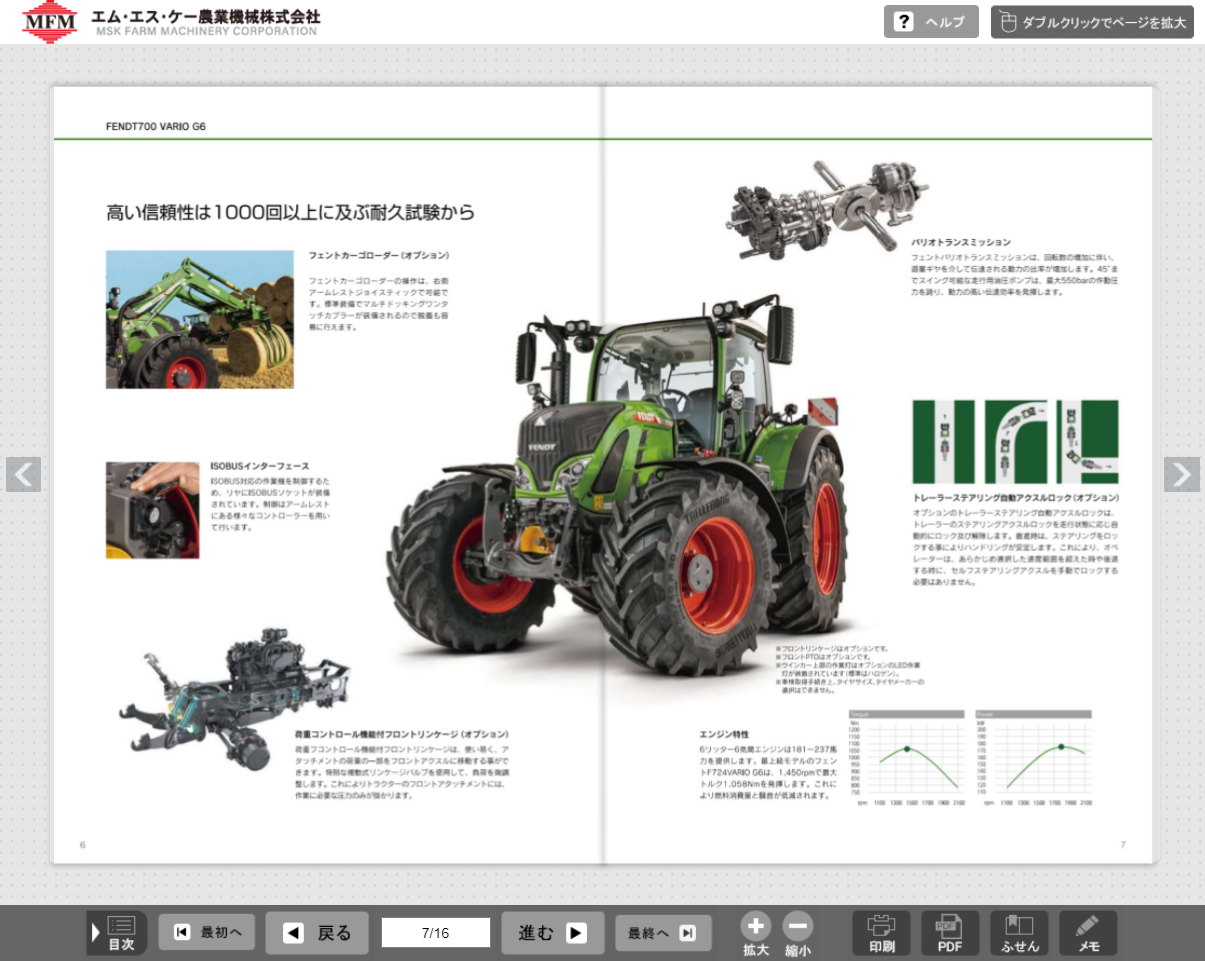Jump to last page with 最終へ
This screenshot has height=961, width=1205.
pos(663,932)
